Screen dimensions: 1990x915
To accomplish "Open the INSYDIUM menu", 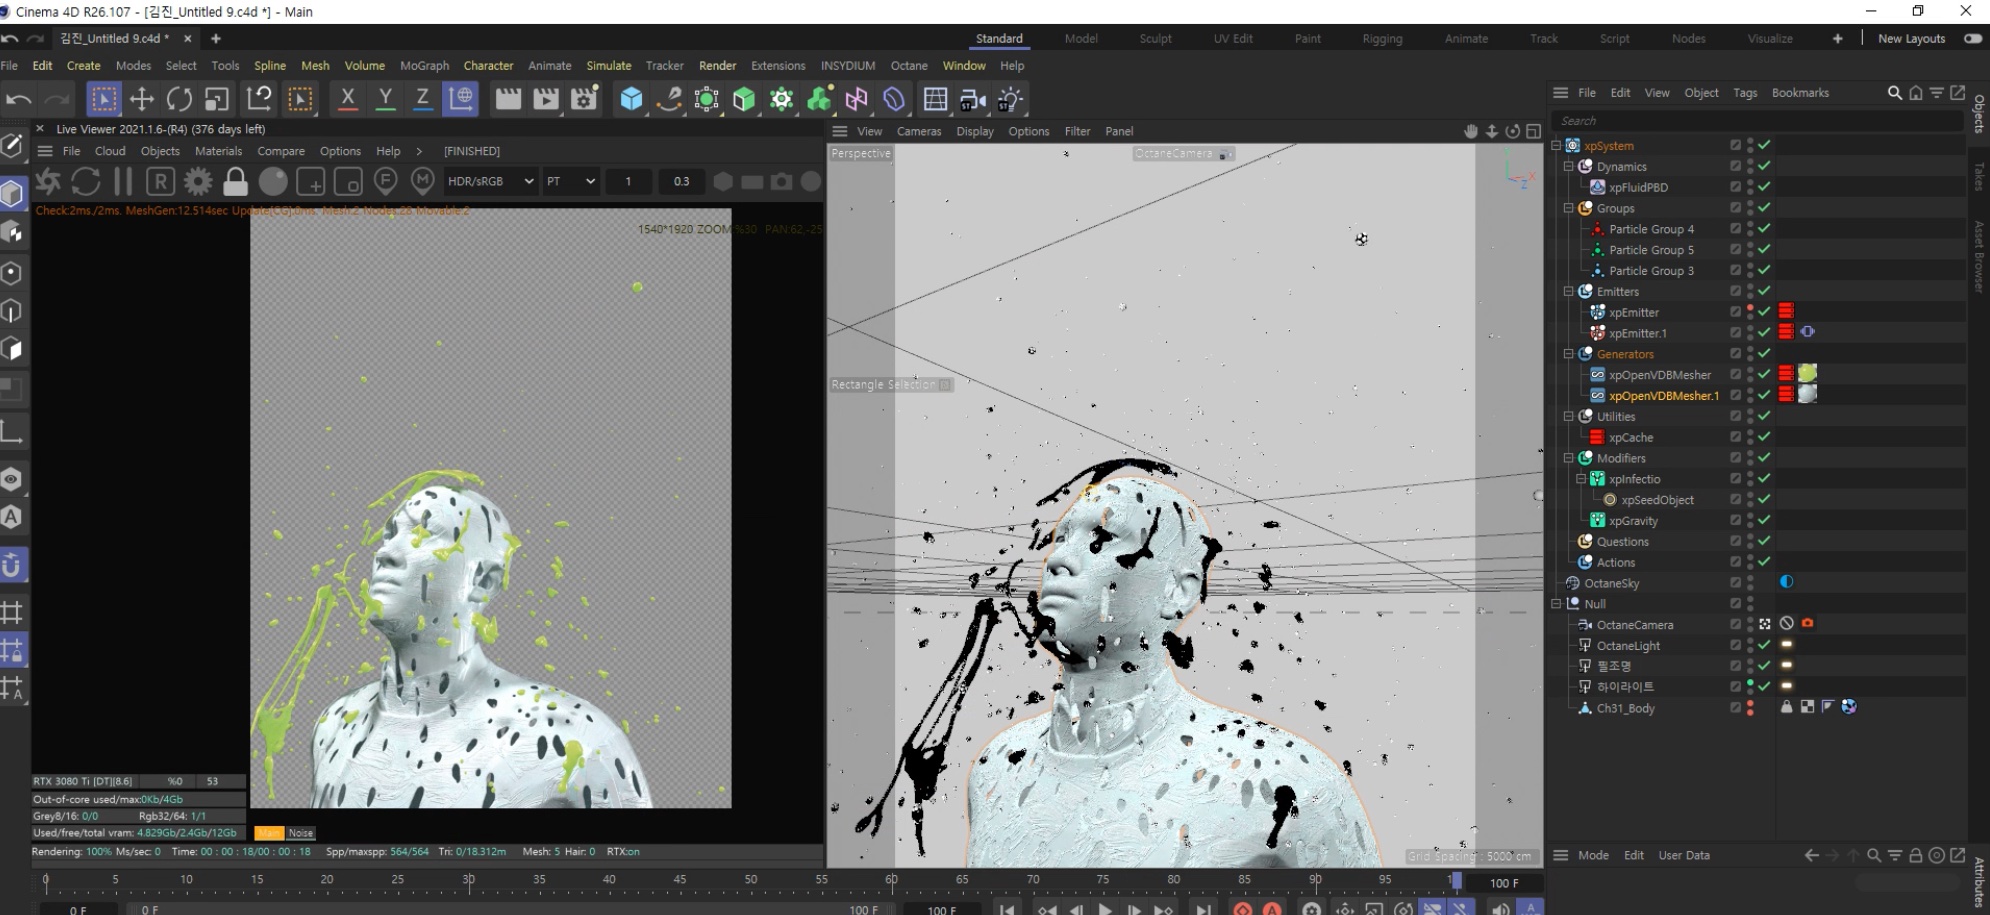I will pyautogui.click(x=847, y=65).
